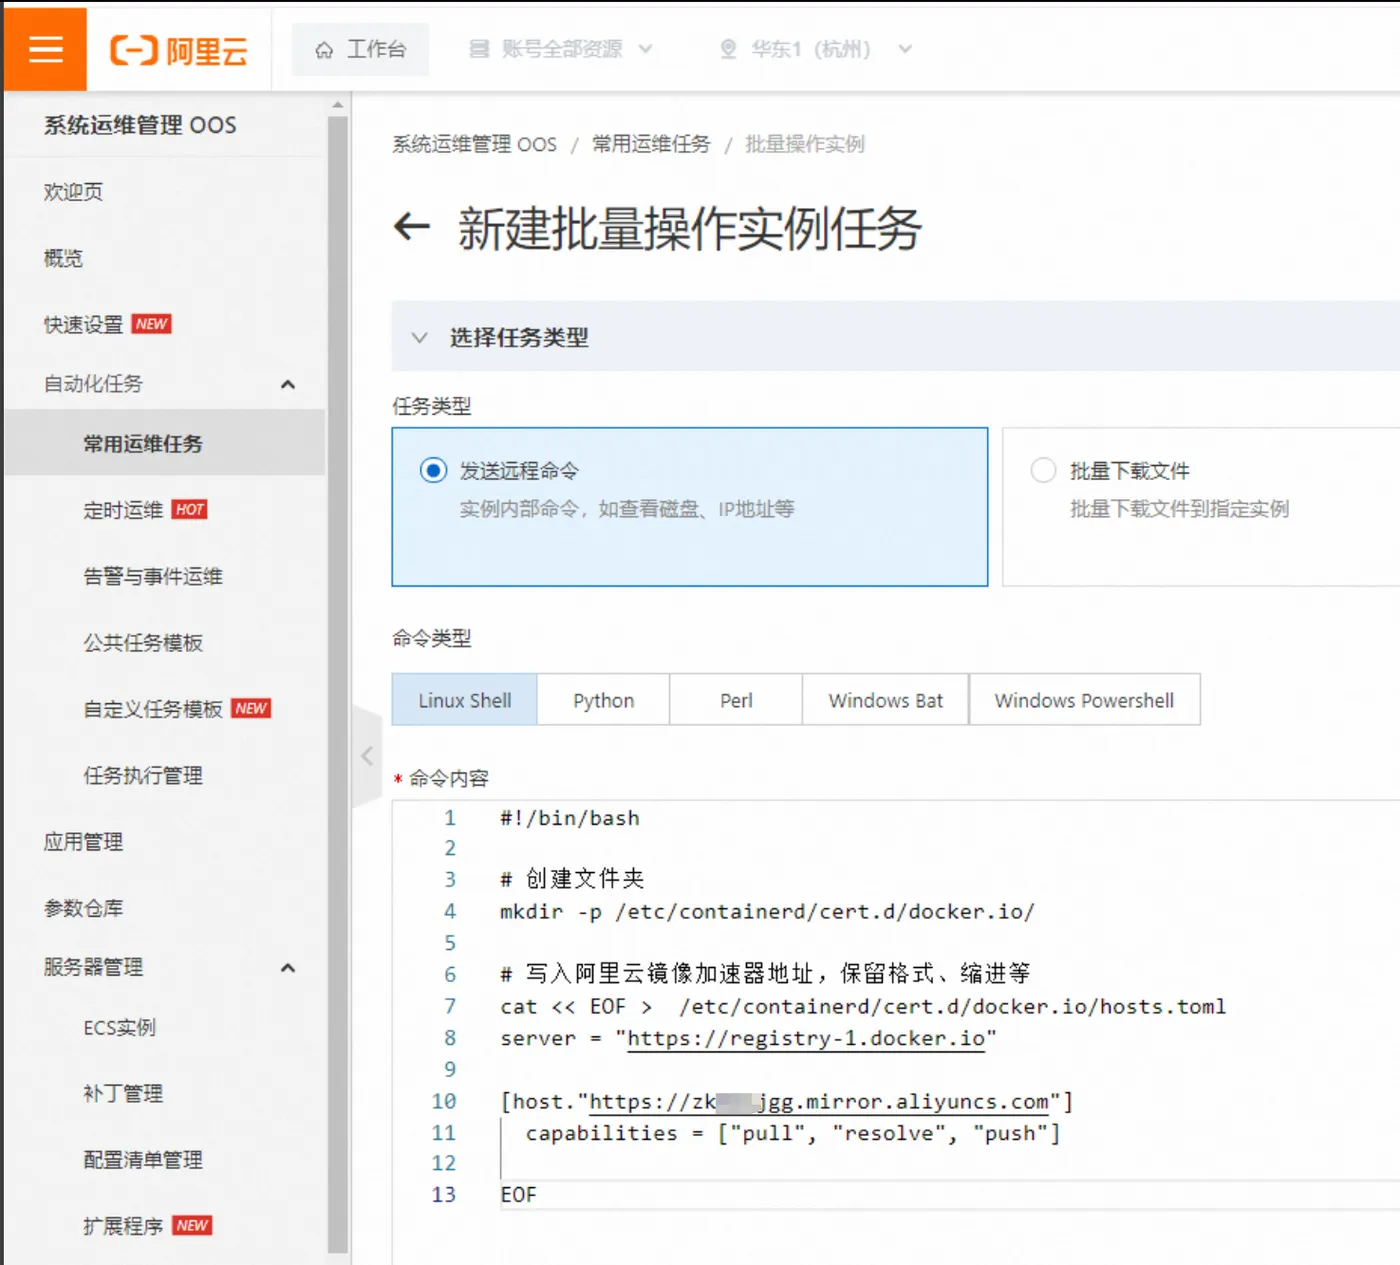This screenshot has height=1265, width=1400.
Task: Click the sidebar scrollbar up arrow
Action: [338, 104]
